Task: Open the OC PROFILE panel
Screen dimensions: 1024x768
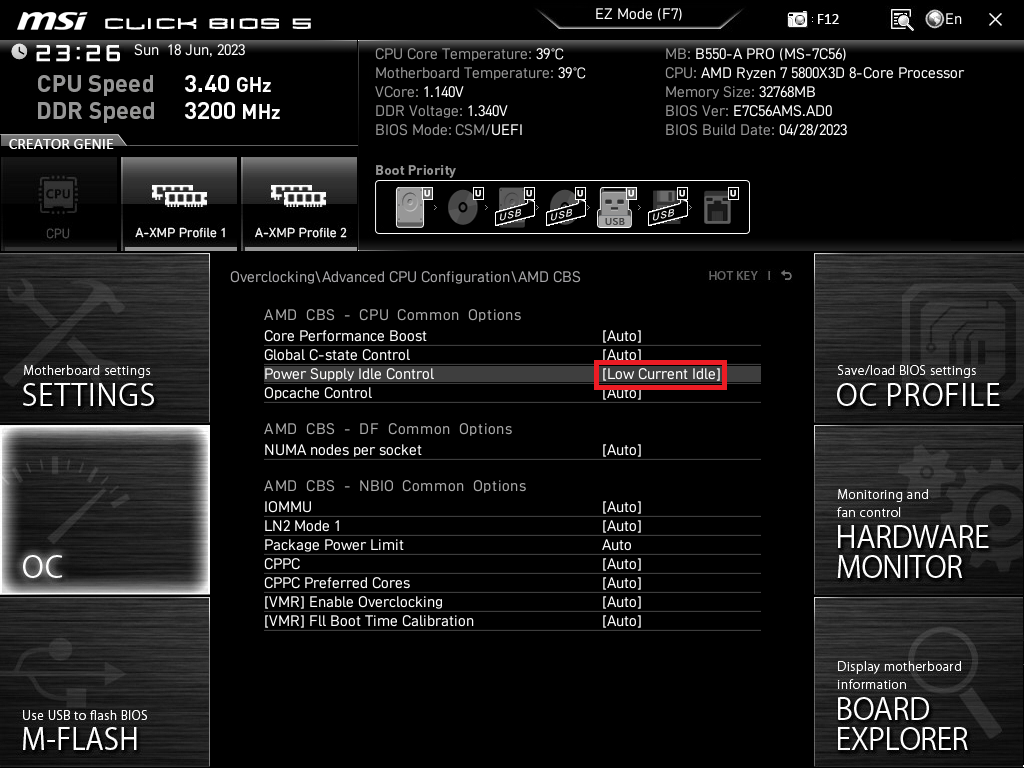Action: (x=919, y=338)
